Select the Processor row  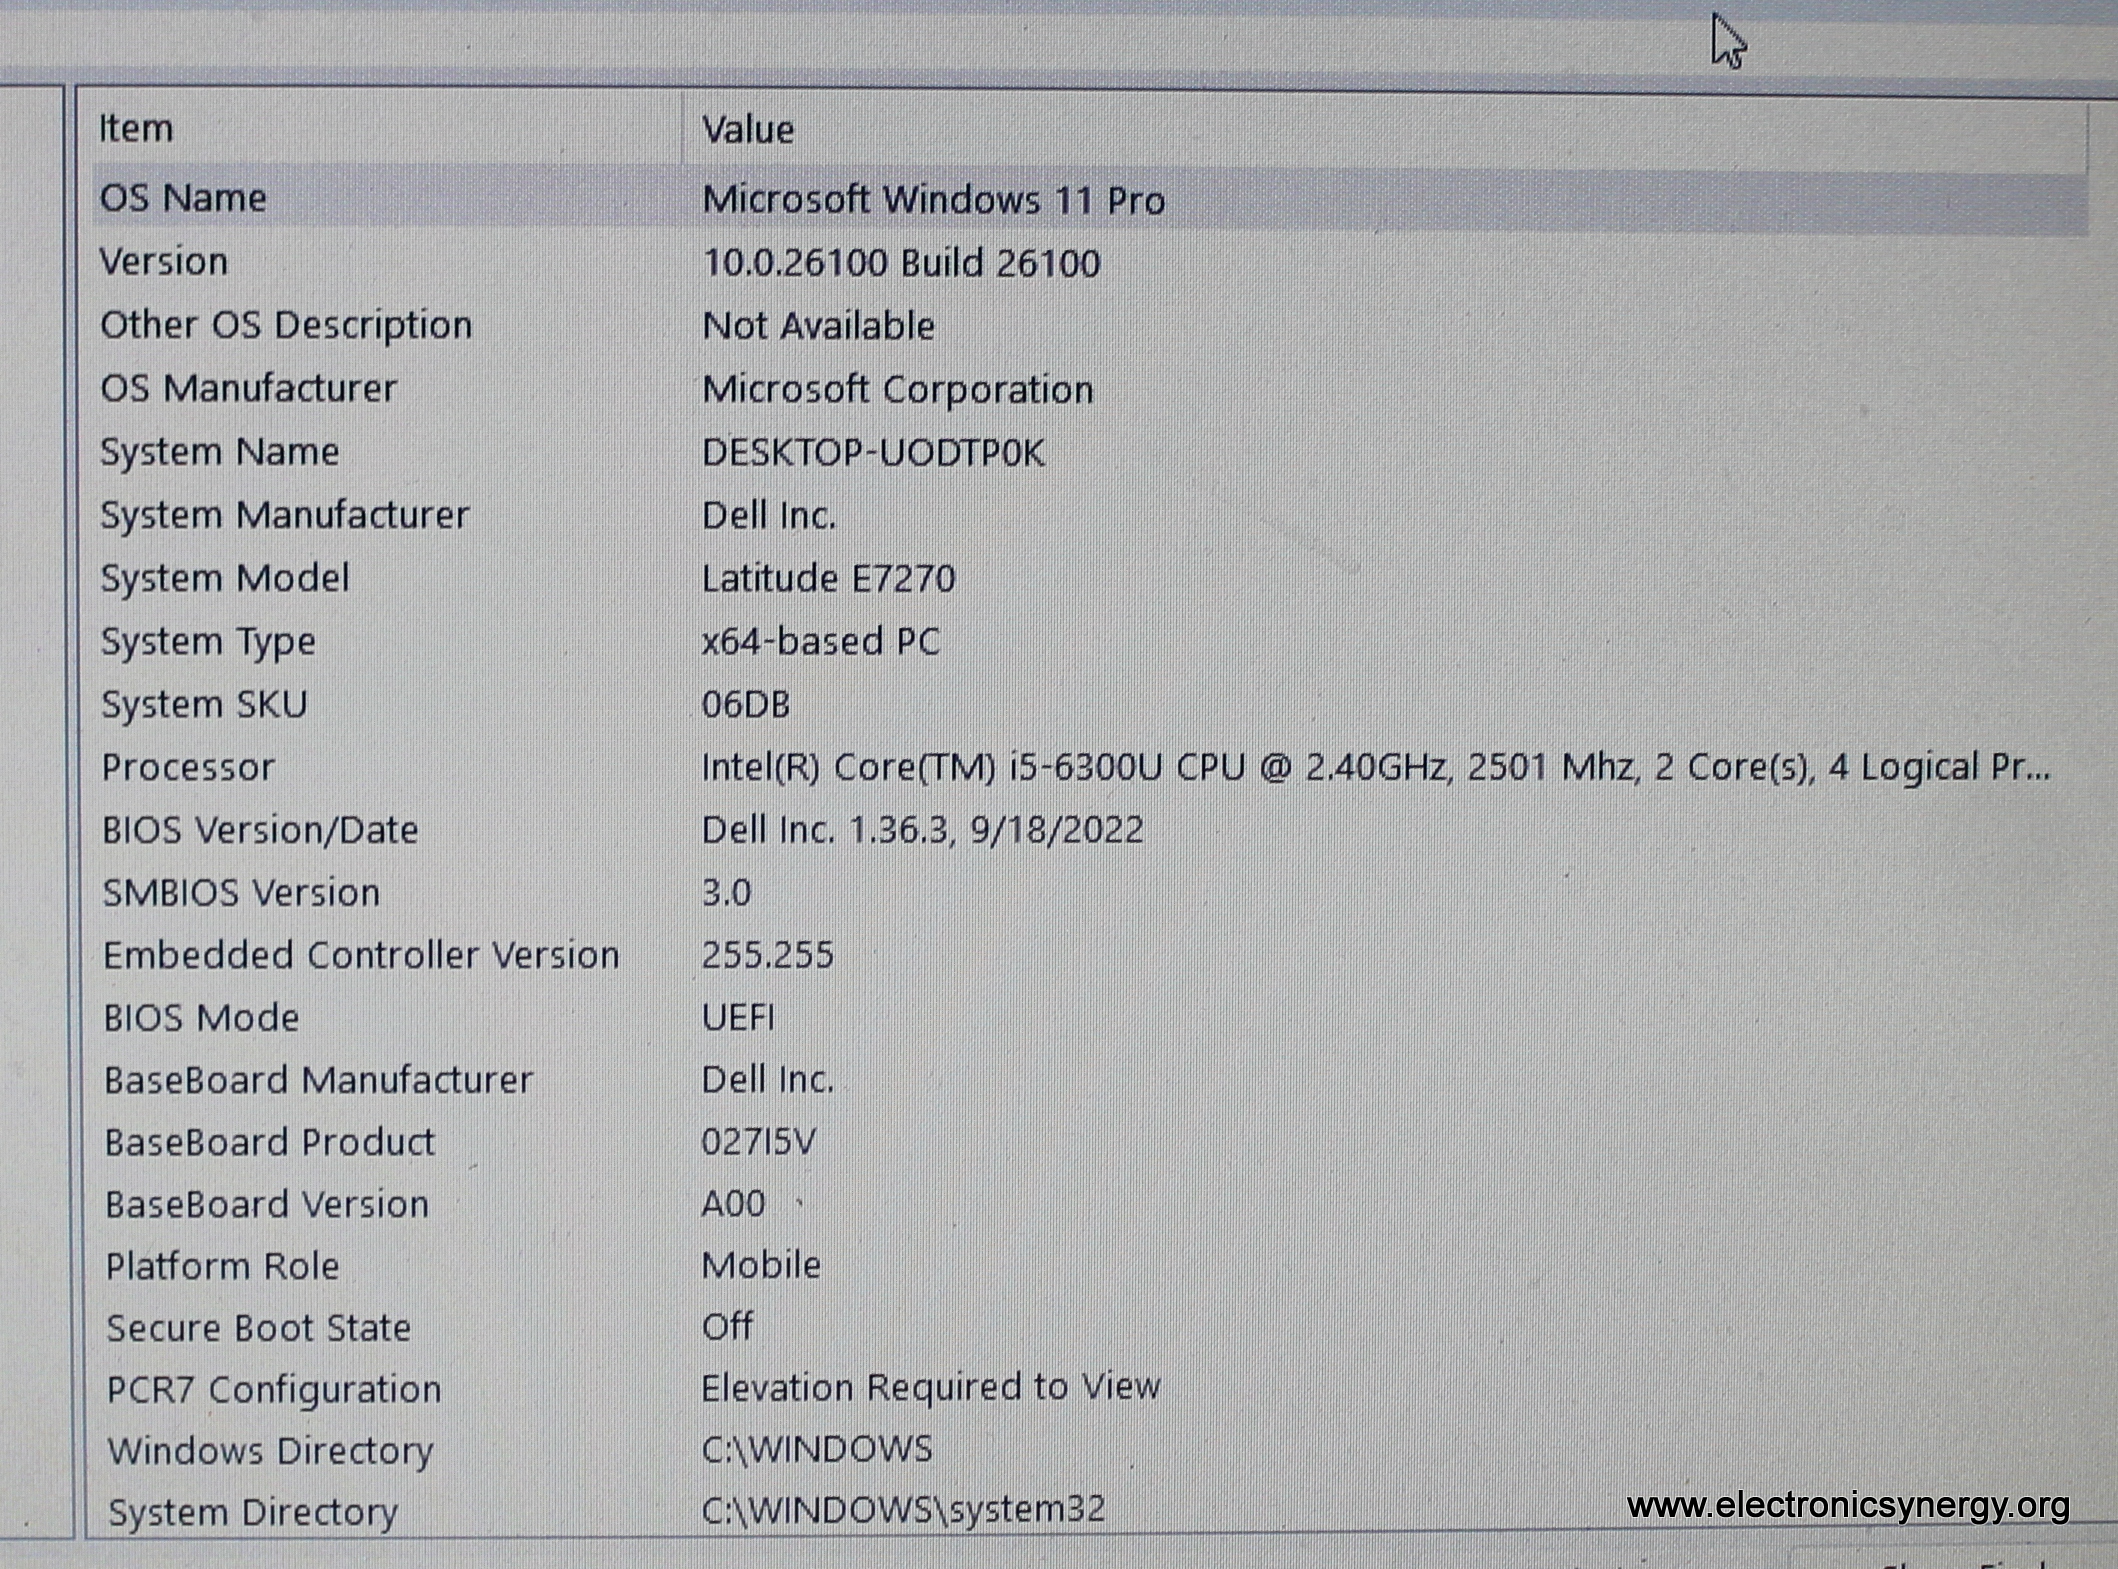(188, 767)
